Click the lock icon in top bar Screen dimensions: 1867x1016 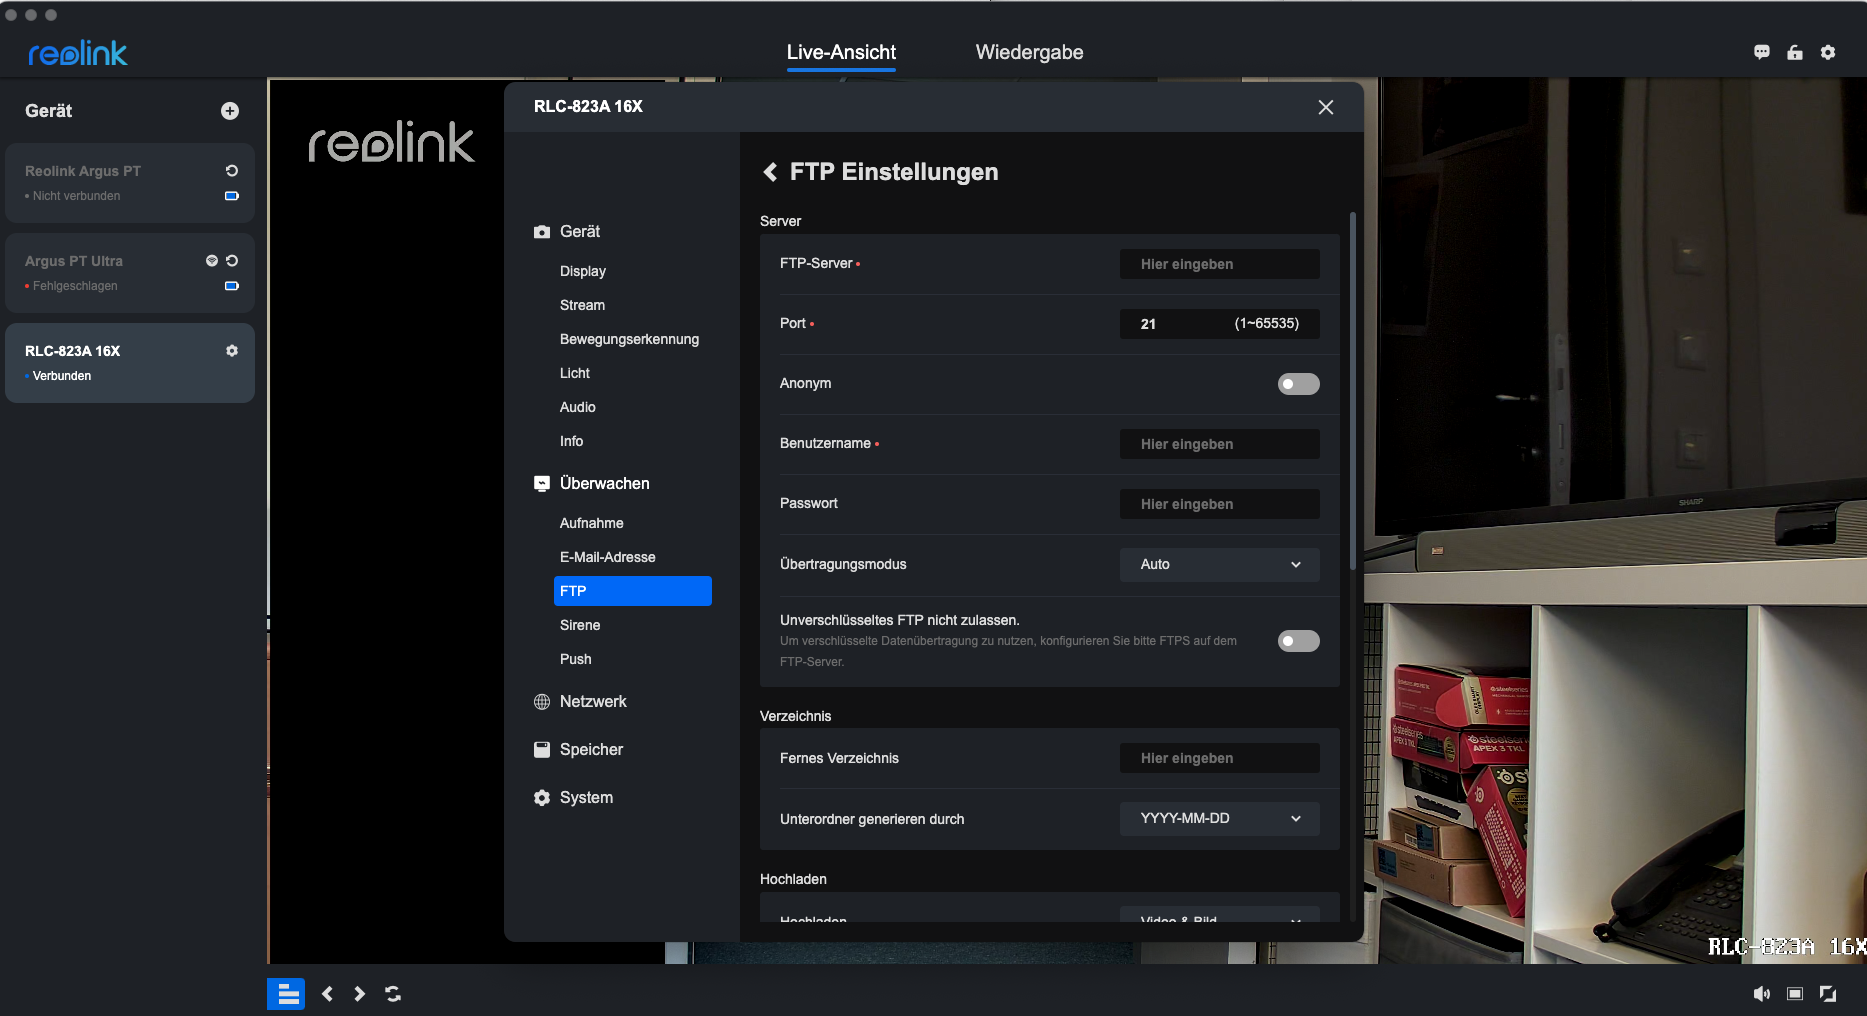coord(1795,52)
